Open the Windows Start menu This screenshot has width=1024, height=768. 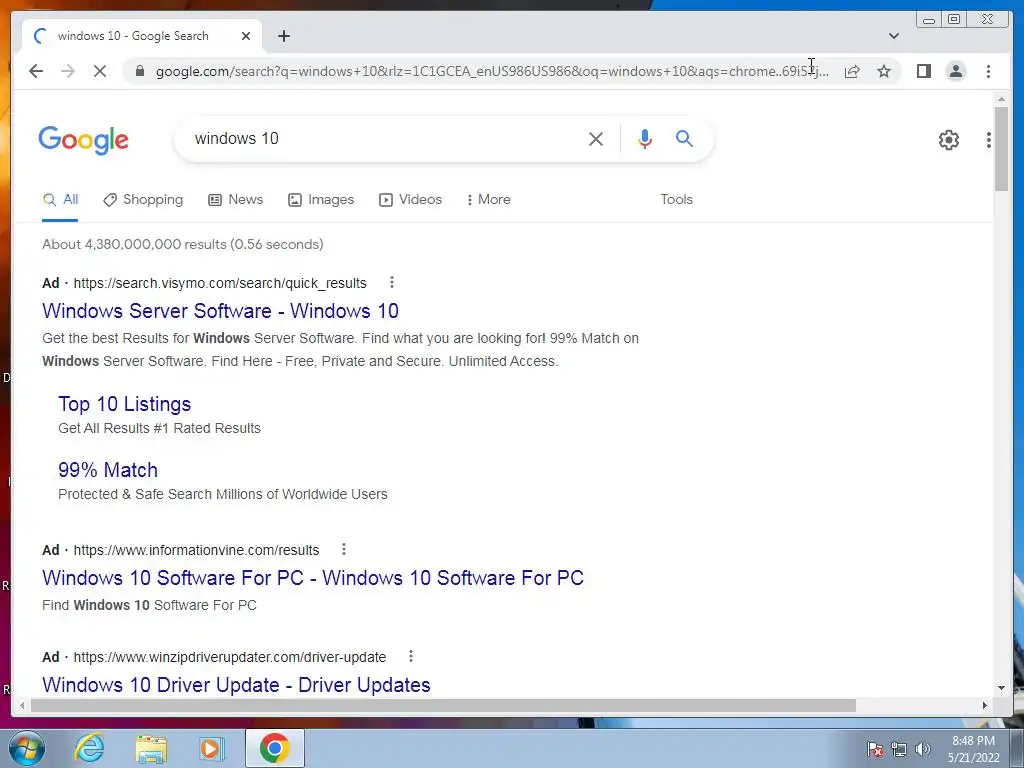pyautogui.click(x=27, y=748)
